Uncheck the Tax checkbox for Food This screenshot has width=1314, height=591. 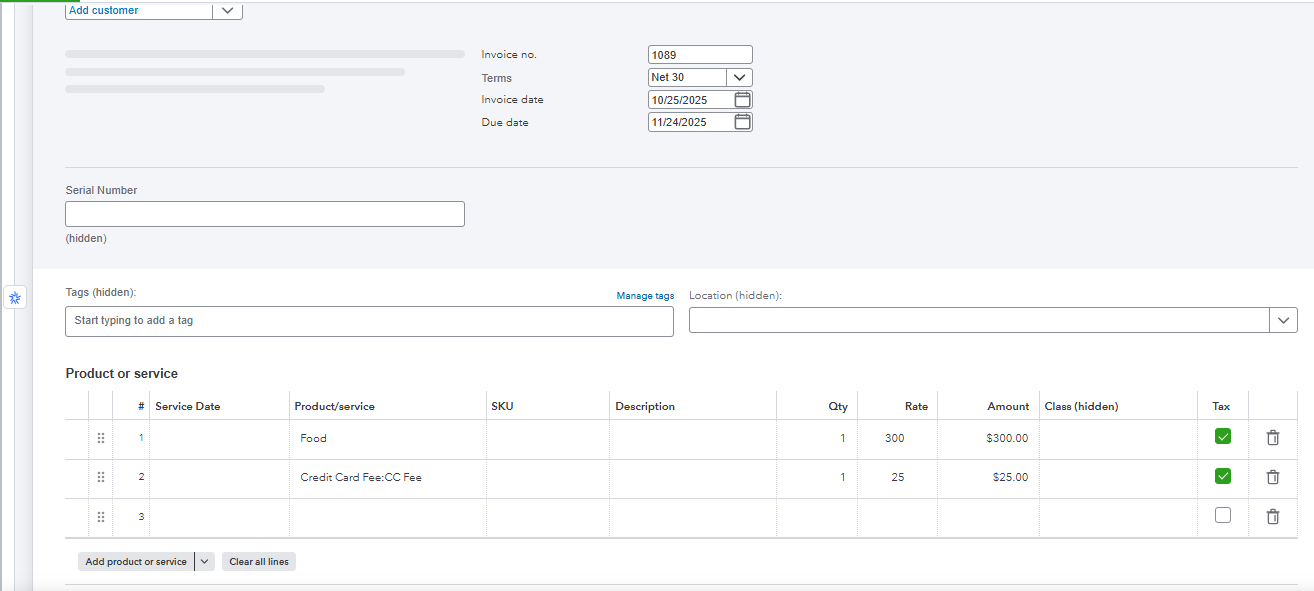click(x=1222, y=436)
